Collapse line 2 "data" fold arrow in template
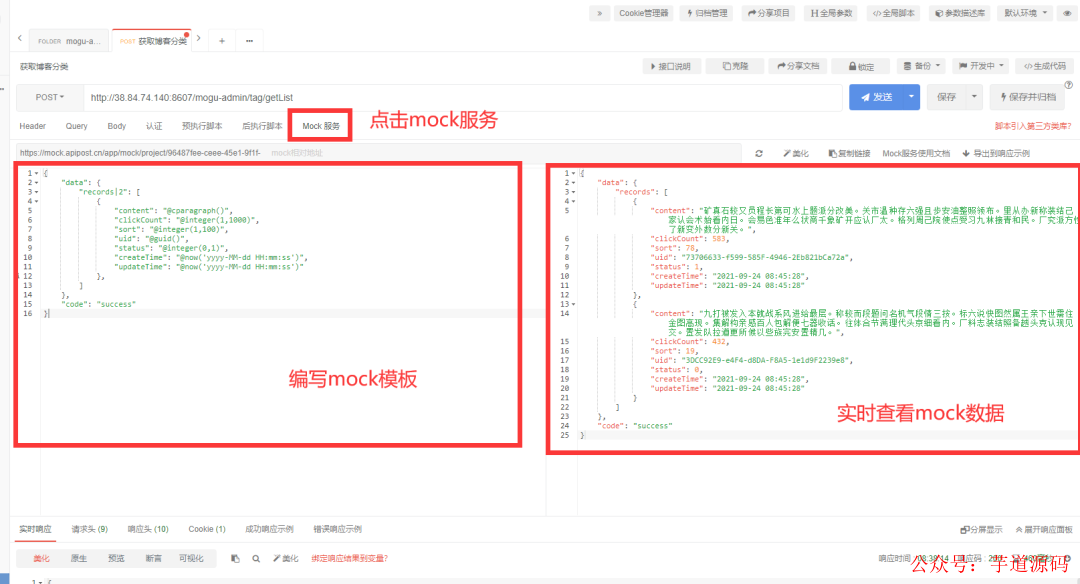Image resolution: width=1080 pixels, height=584 pixels. [x=37, y=182]
